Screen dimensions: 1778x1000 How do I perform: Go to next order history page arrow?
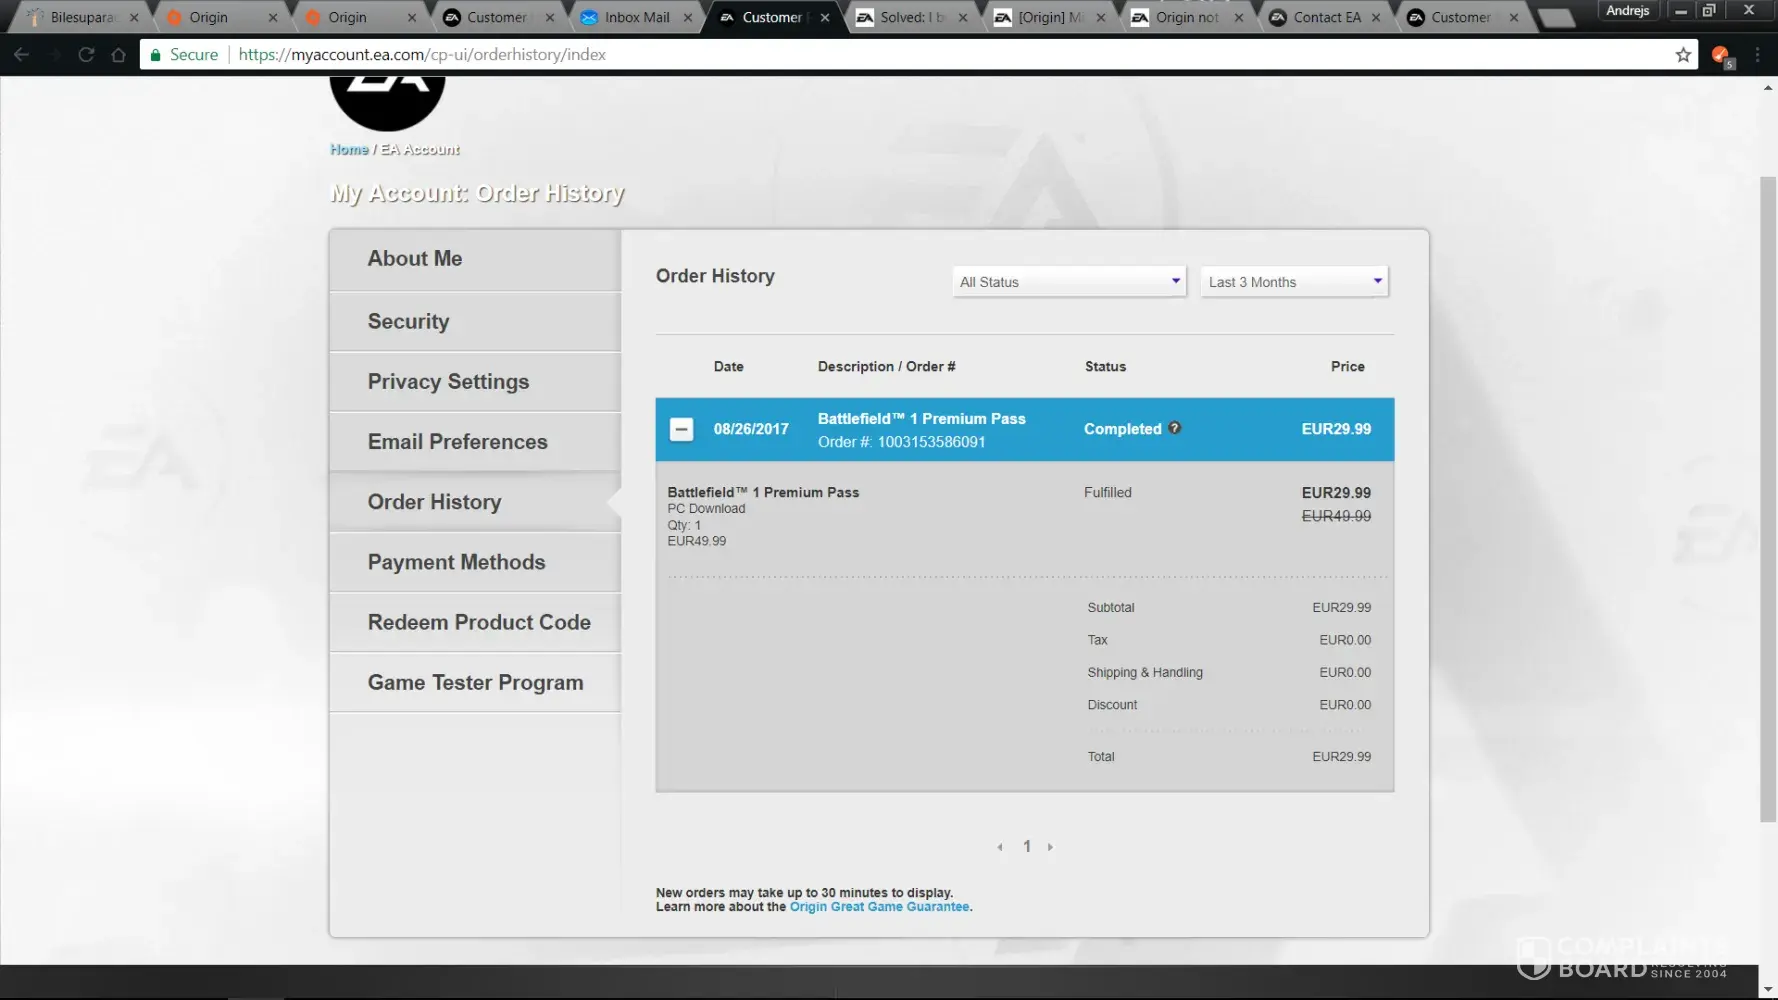(1050, 847)
